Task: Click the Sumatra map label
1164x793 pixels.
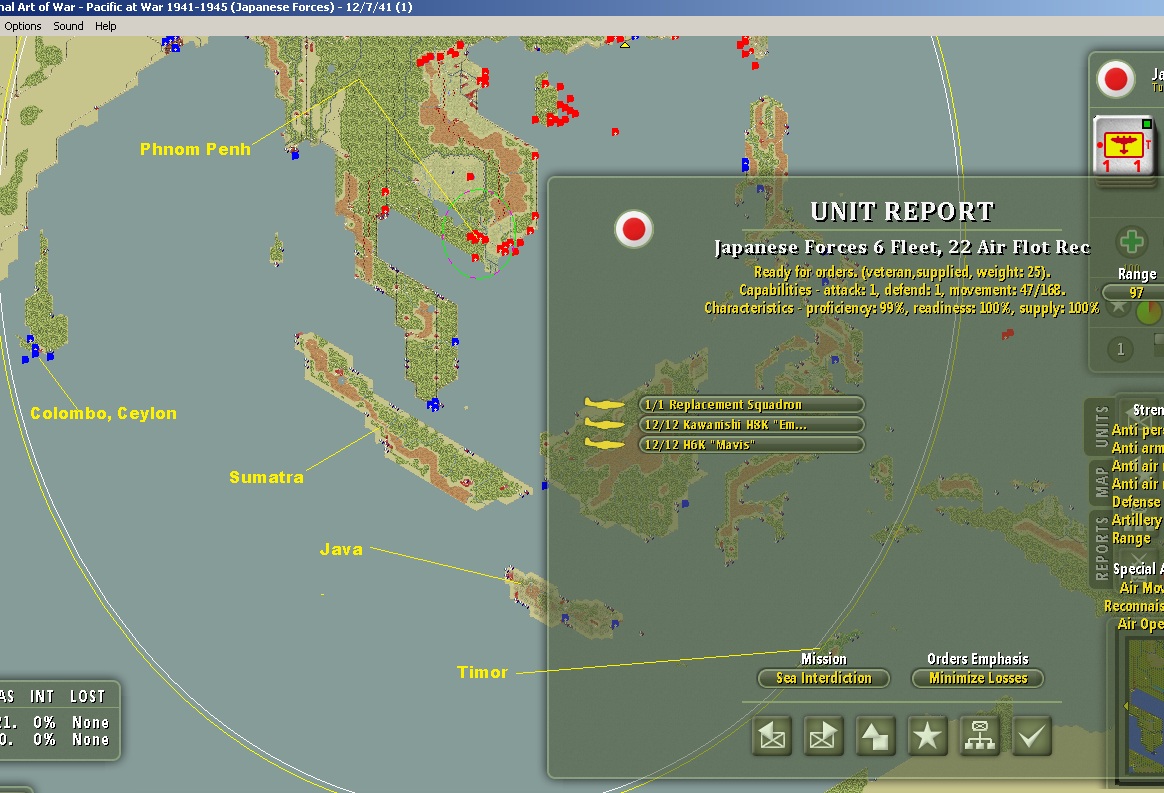Action: tap(267, 477)
